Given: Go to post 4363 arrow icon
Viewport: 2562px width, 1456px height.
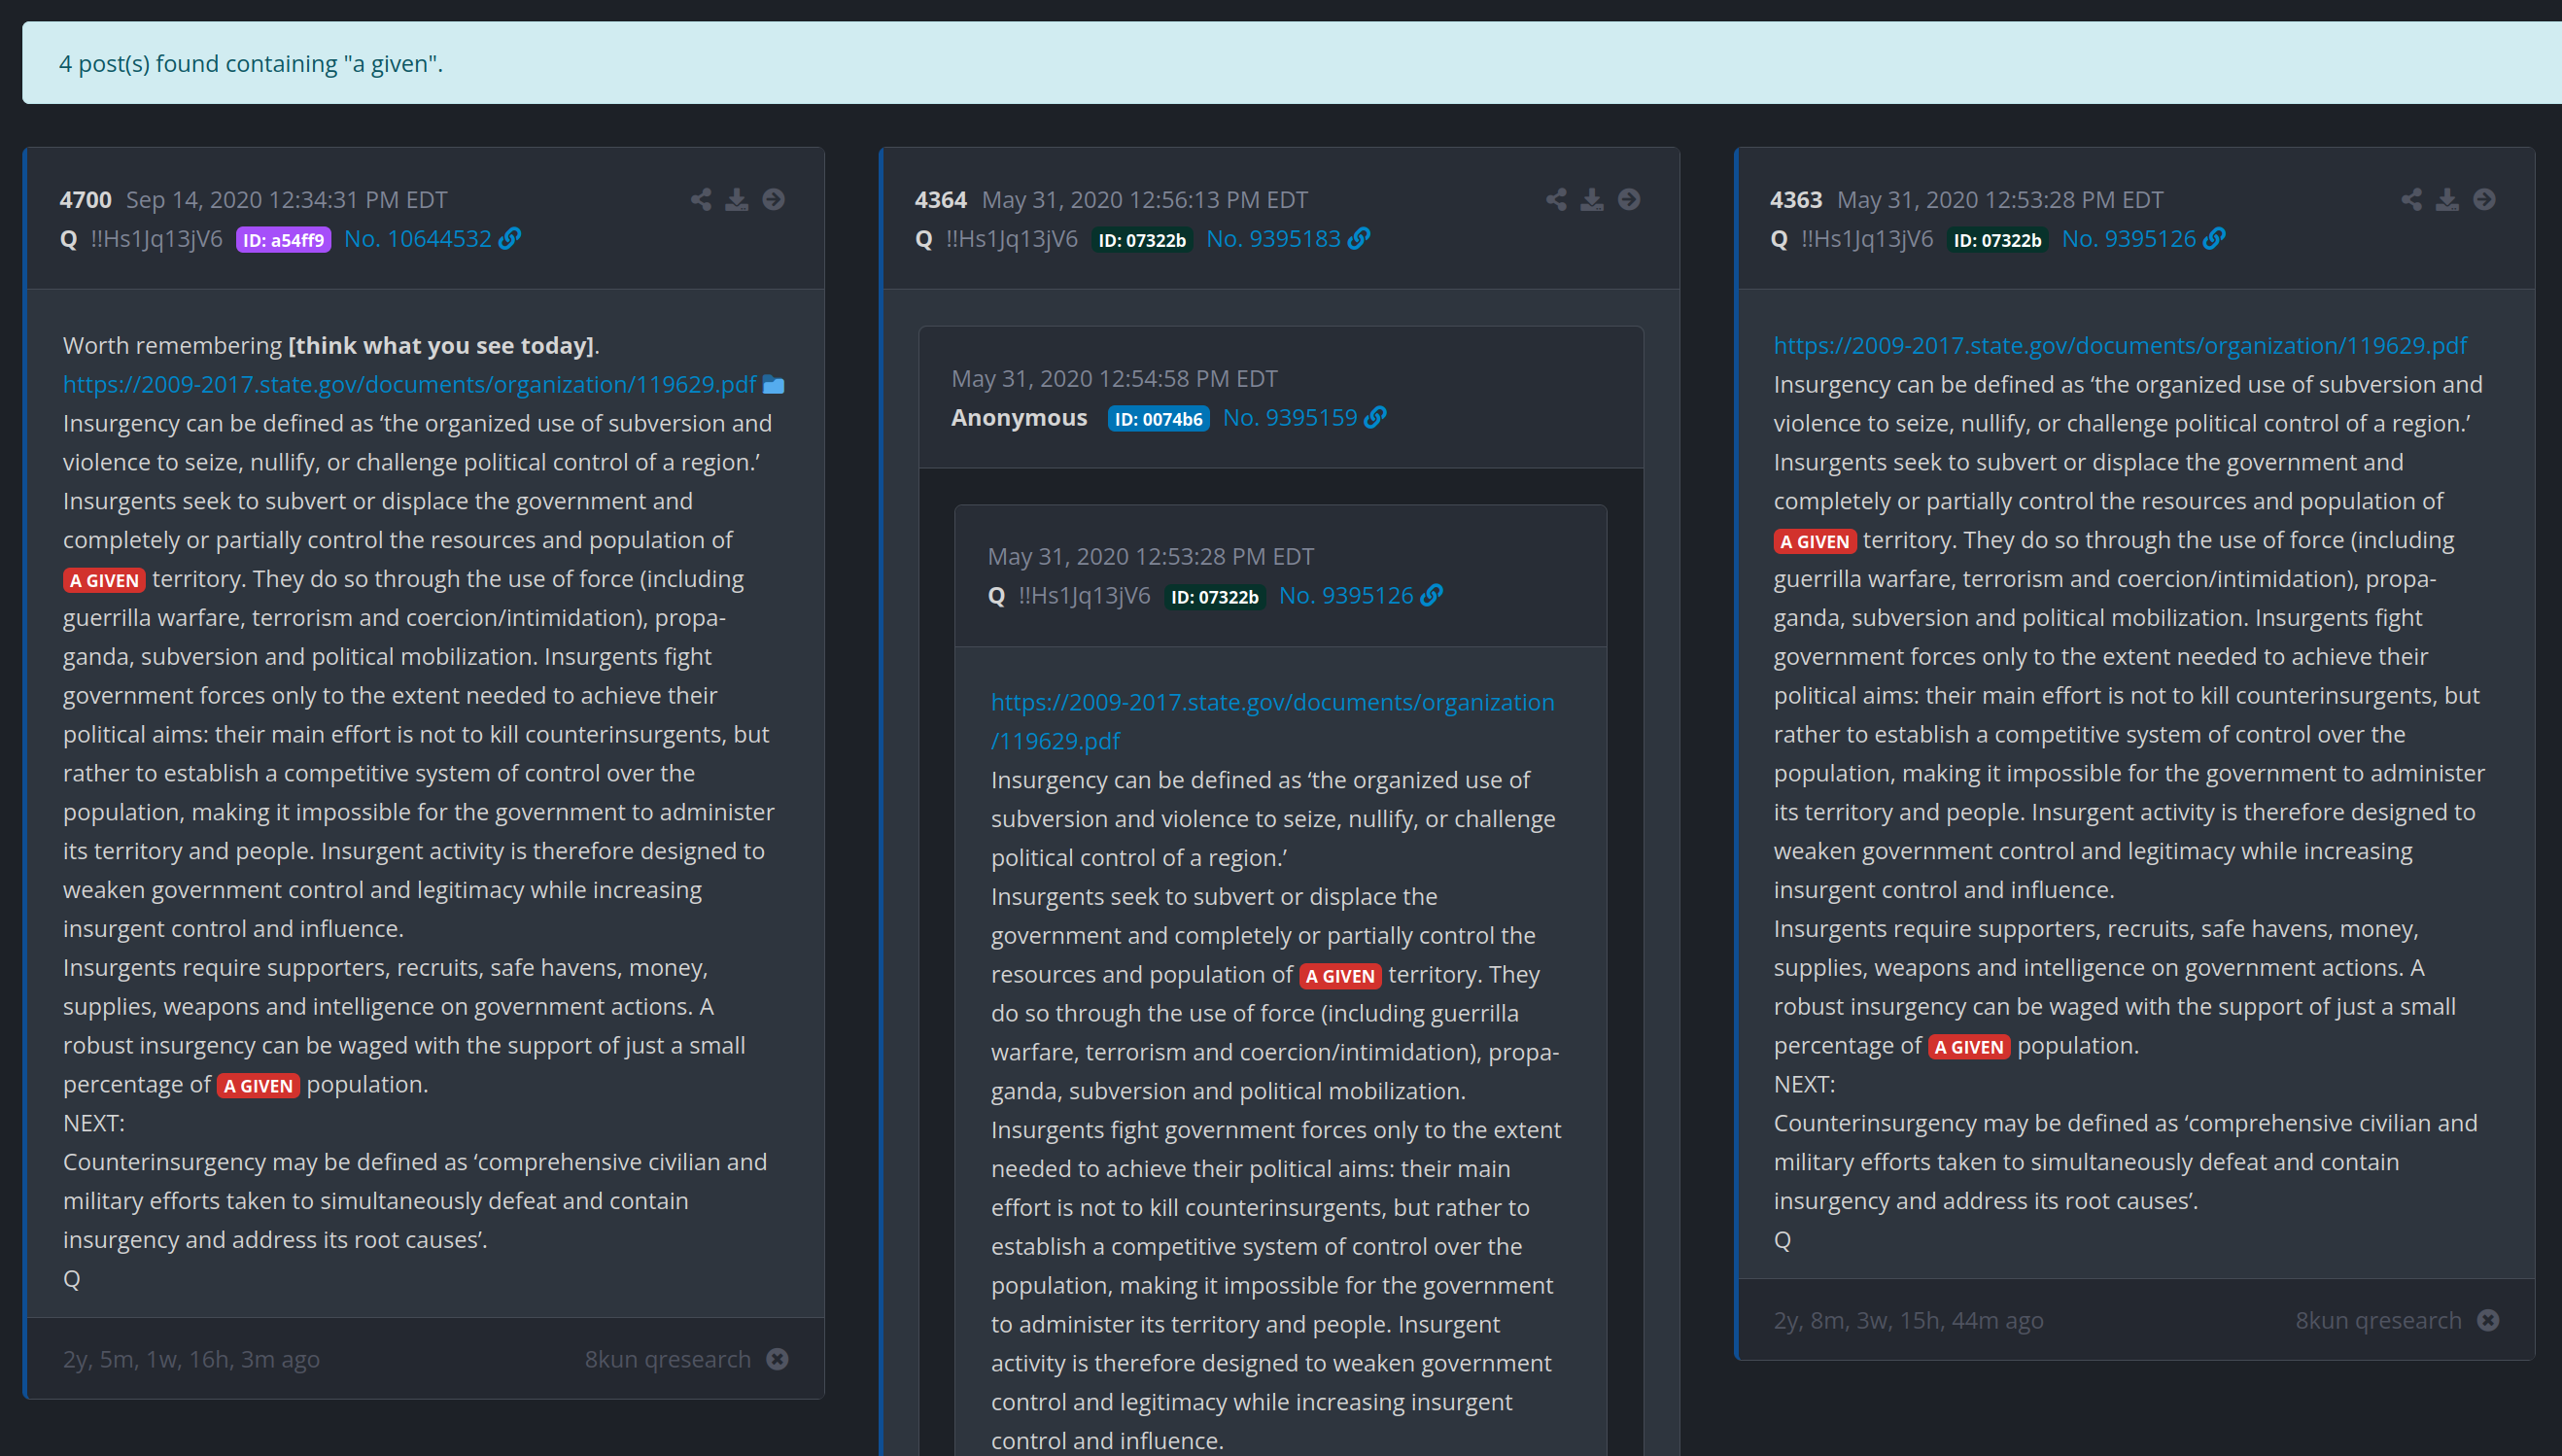Looking at the screenshot, I should click(2484, 200).
